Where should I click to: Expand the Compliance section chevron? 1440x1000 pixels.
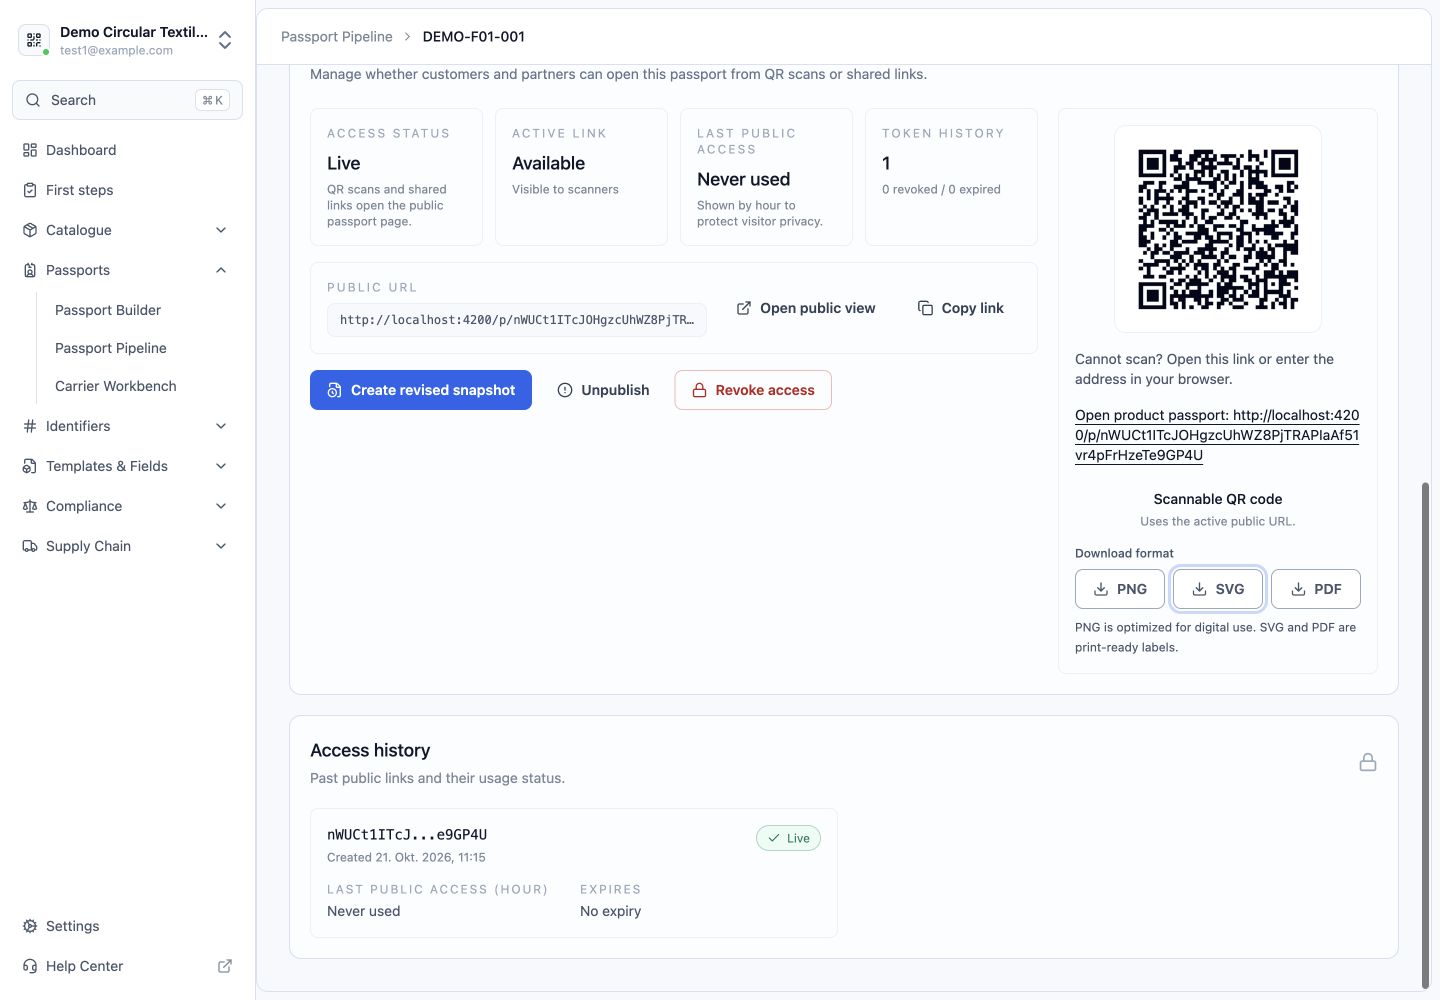point(221,506)
